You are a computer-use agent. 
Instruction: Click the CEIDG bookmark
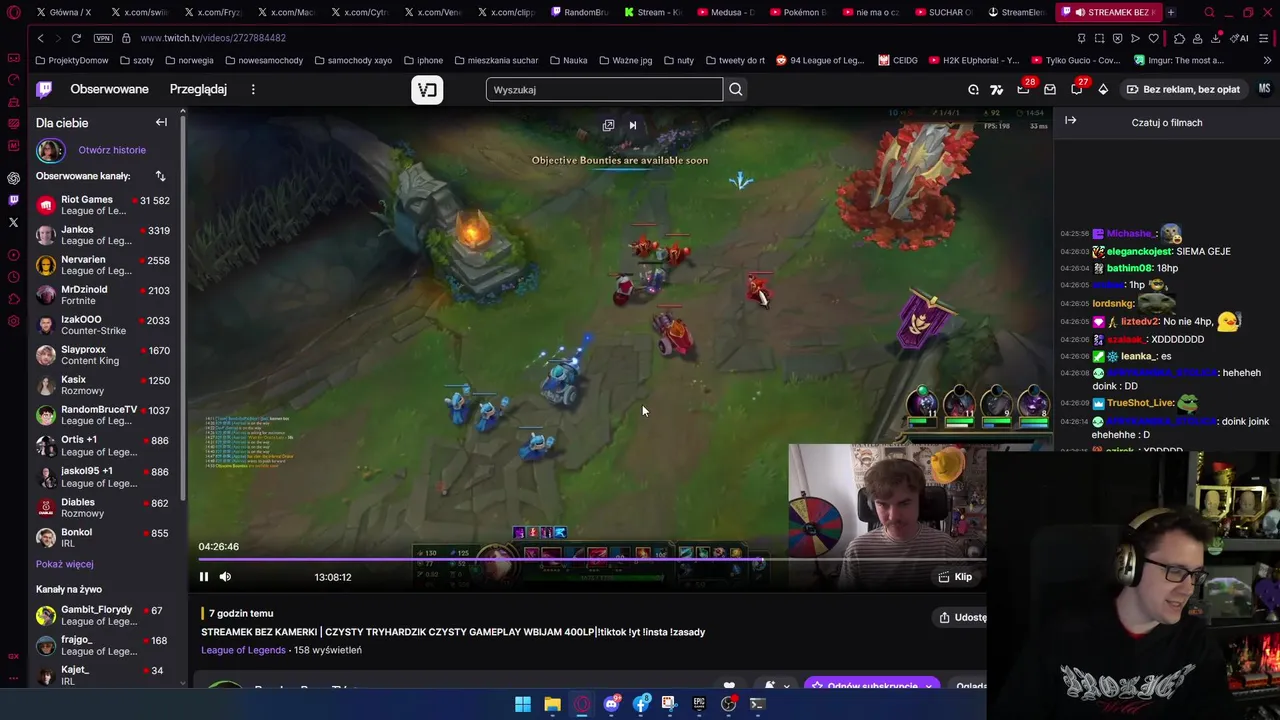(898, 60)
